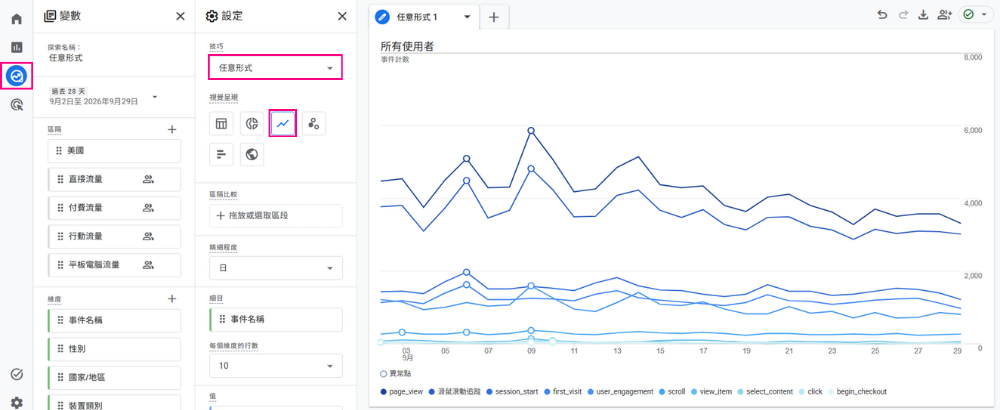Toggle click legend series
The image size is (1000, 410).
811,392
